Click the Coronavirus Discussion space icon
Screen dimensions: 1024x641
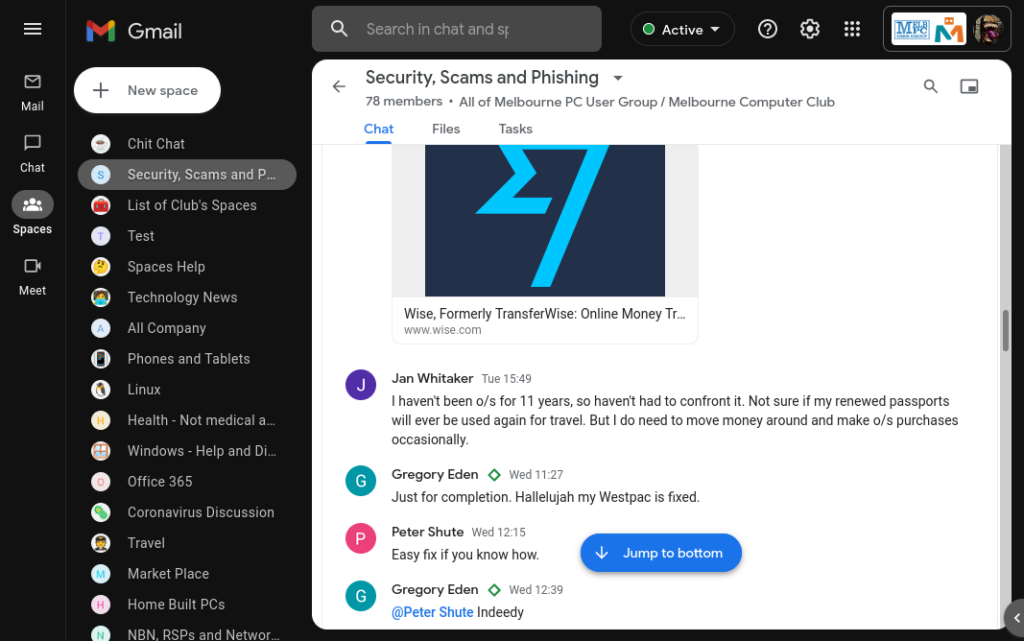click(x=101, y=512)
